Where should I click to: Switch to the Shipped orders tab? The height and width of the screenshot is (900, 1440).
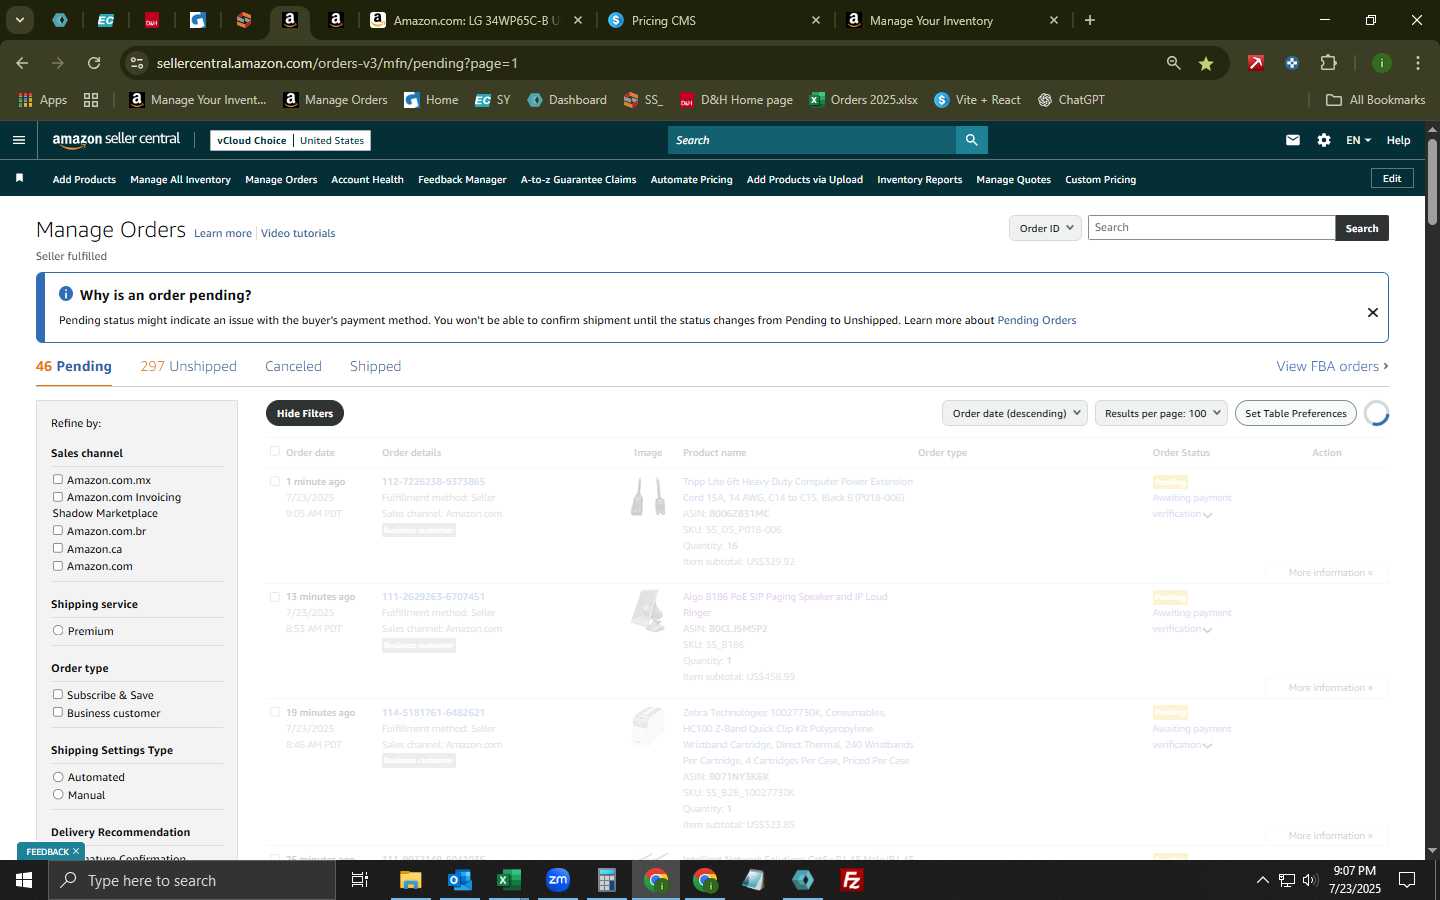click(x=375, y=366)
